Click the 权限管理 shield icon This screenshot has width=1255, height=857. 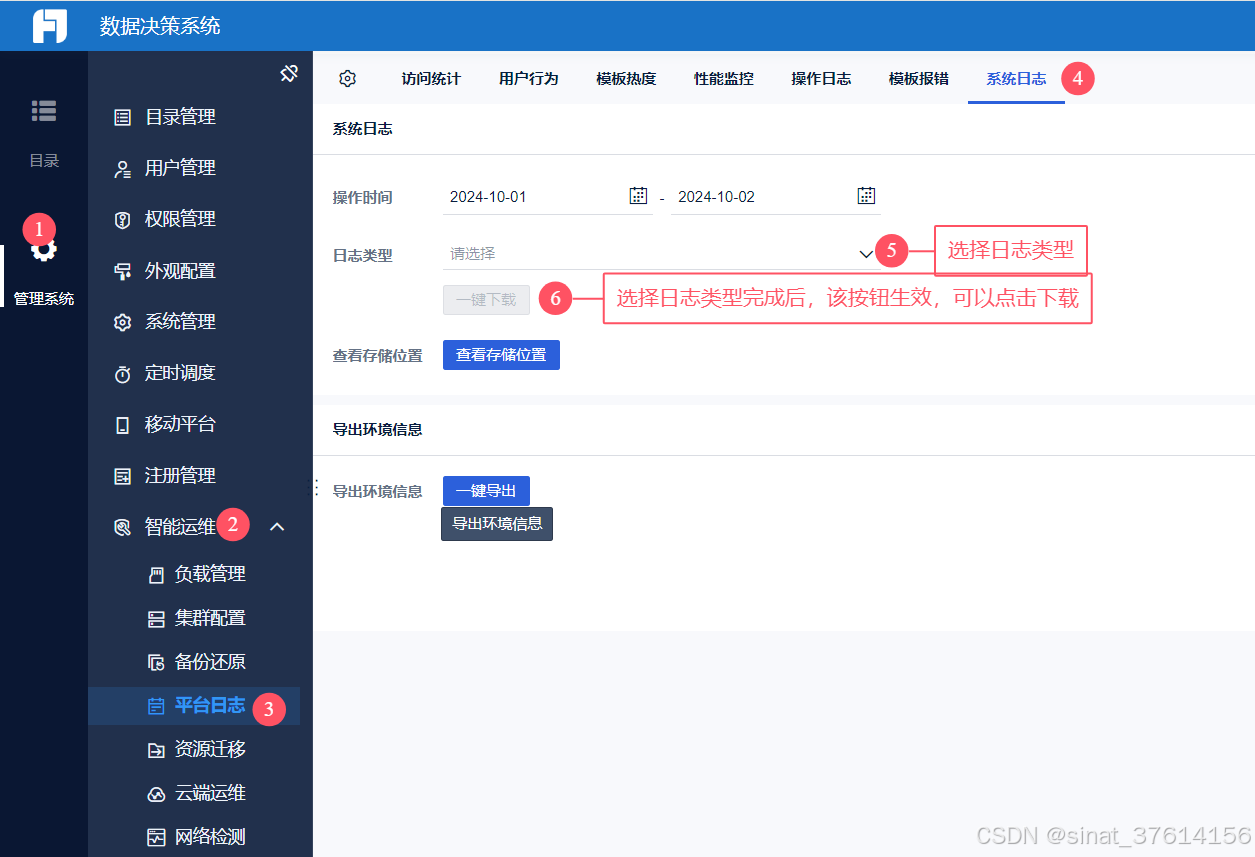coord(123,220)
